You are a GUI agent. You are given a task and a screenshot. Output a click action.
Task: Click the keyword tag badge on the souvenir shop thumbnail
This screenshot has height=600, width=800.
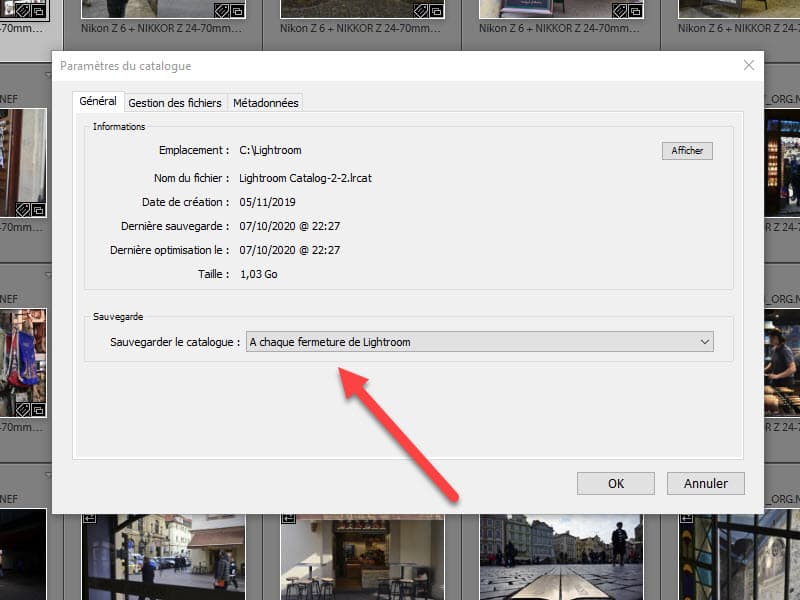[22, 410]
